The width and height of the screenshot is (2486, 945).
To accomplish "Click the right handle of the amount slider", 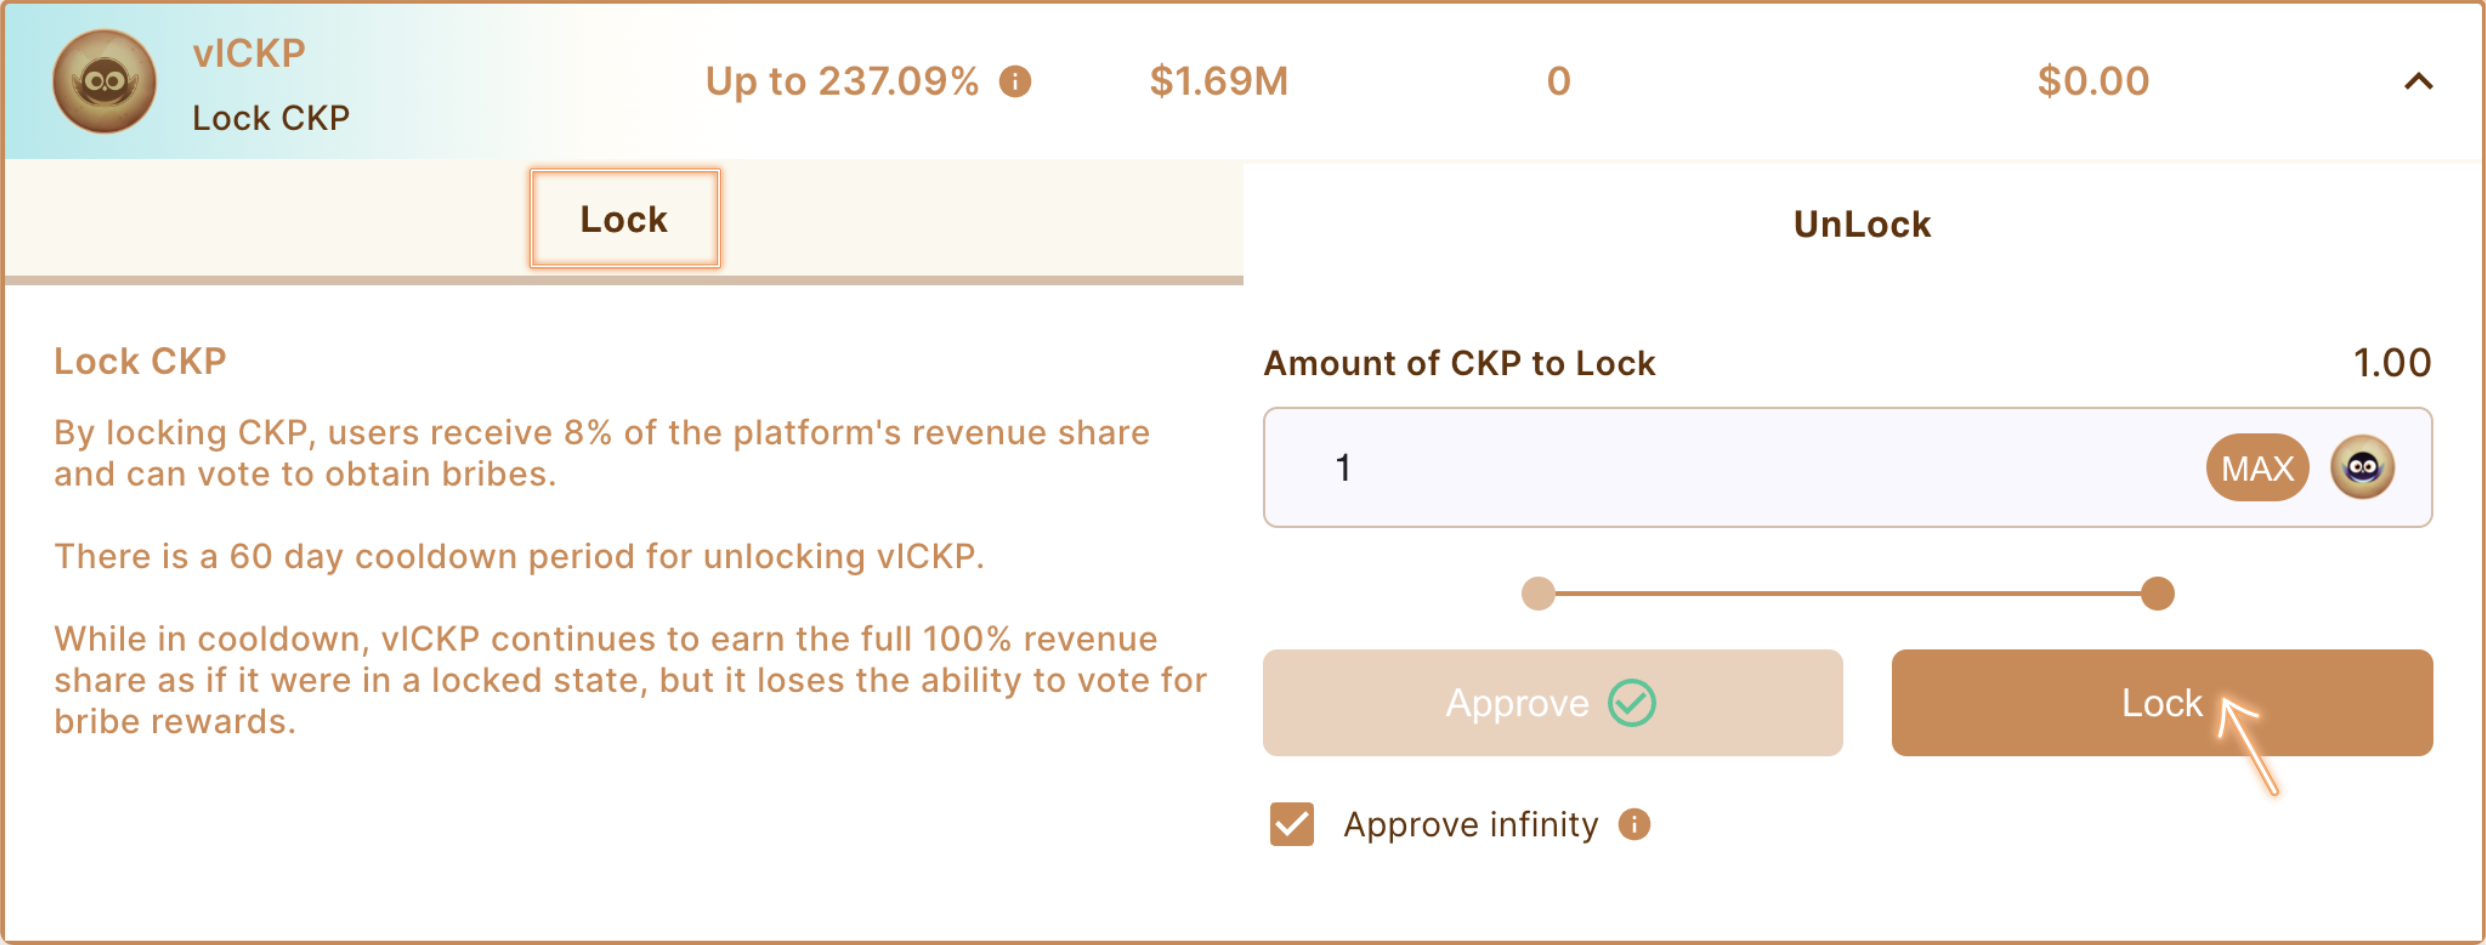I will tap(2157, 593).
